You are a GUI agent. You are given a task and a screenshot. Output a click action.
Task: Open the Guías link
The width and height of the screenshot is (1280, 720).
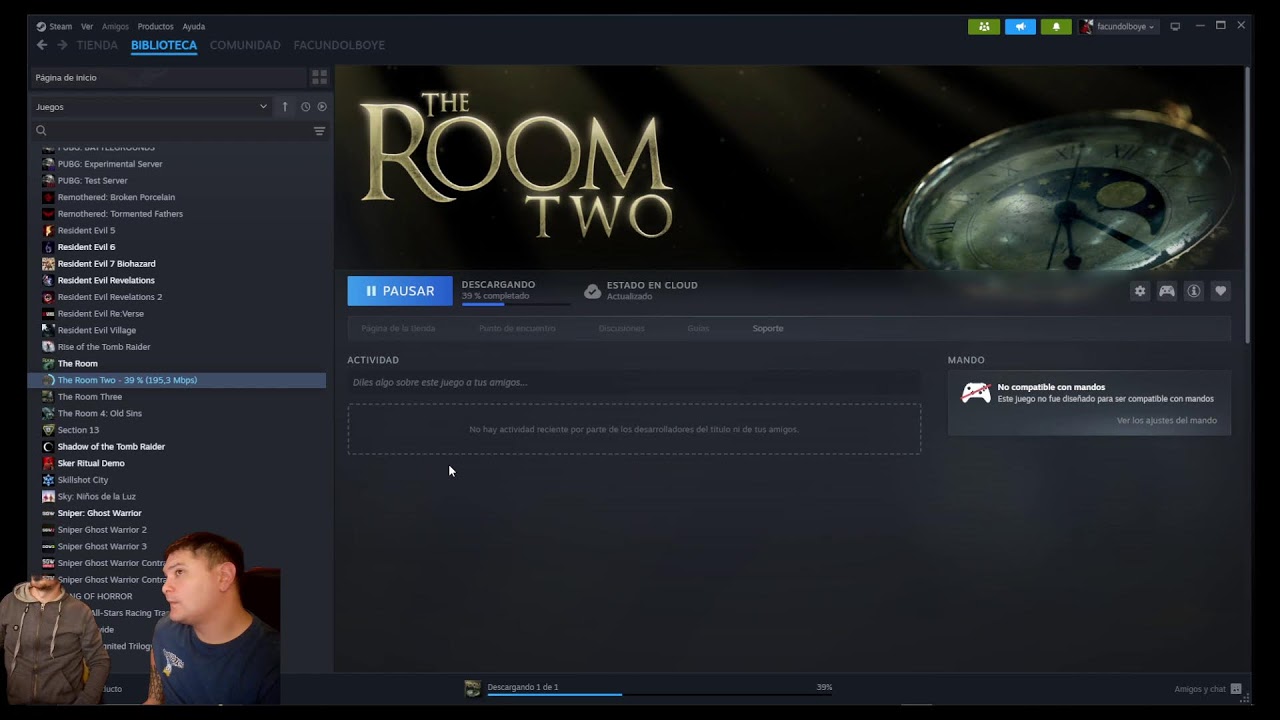click(x=698, y=328)
